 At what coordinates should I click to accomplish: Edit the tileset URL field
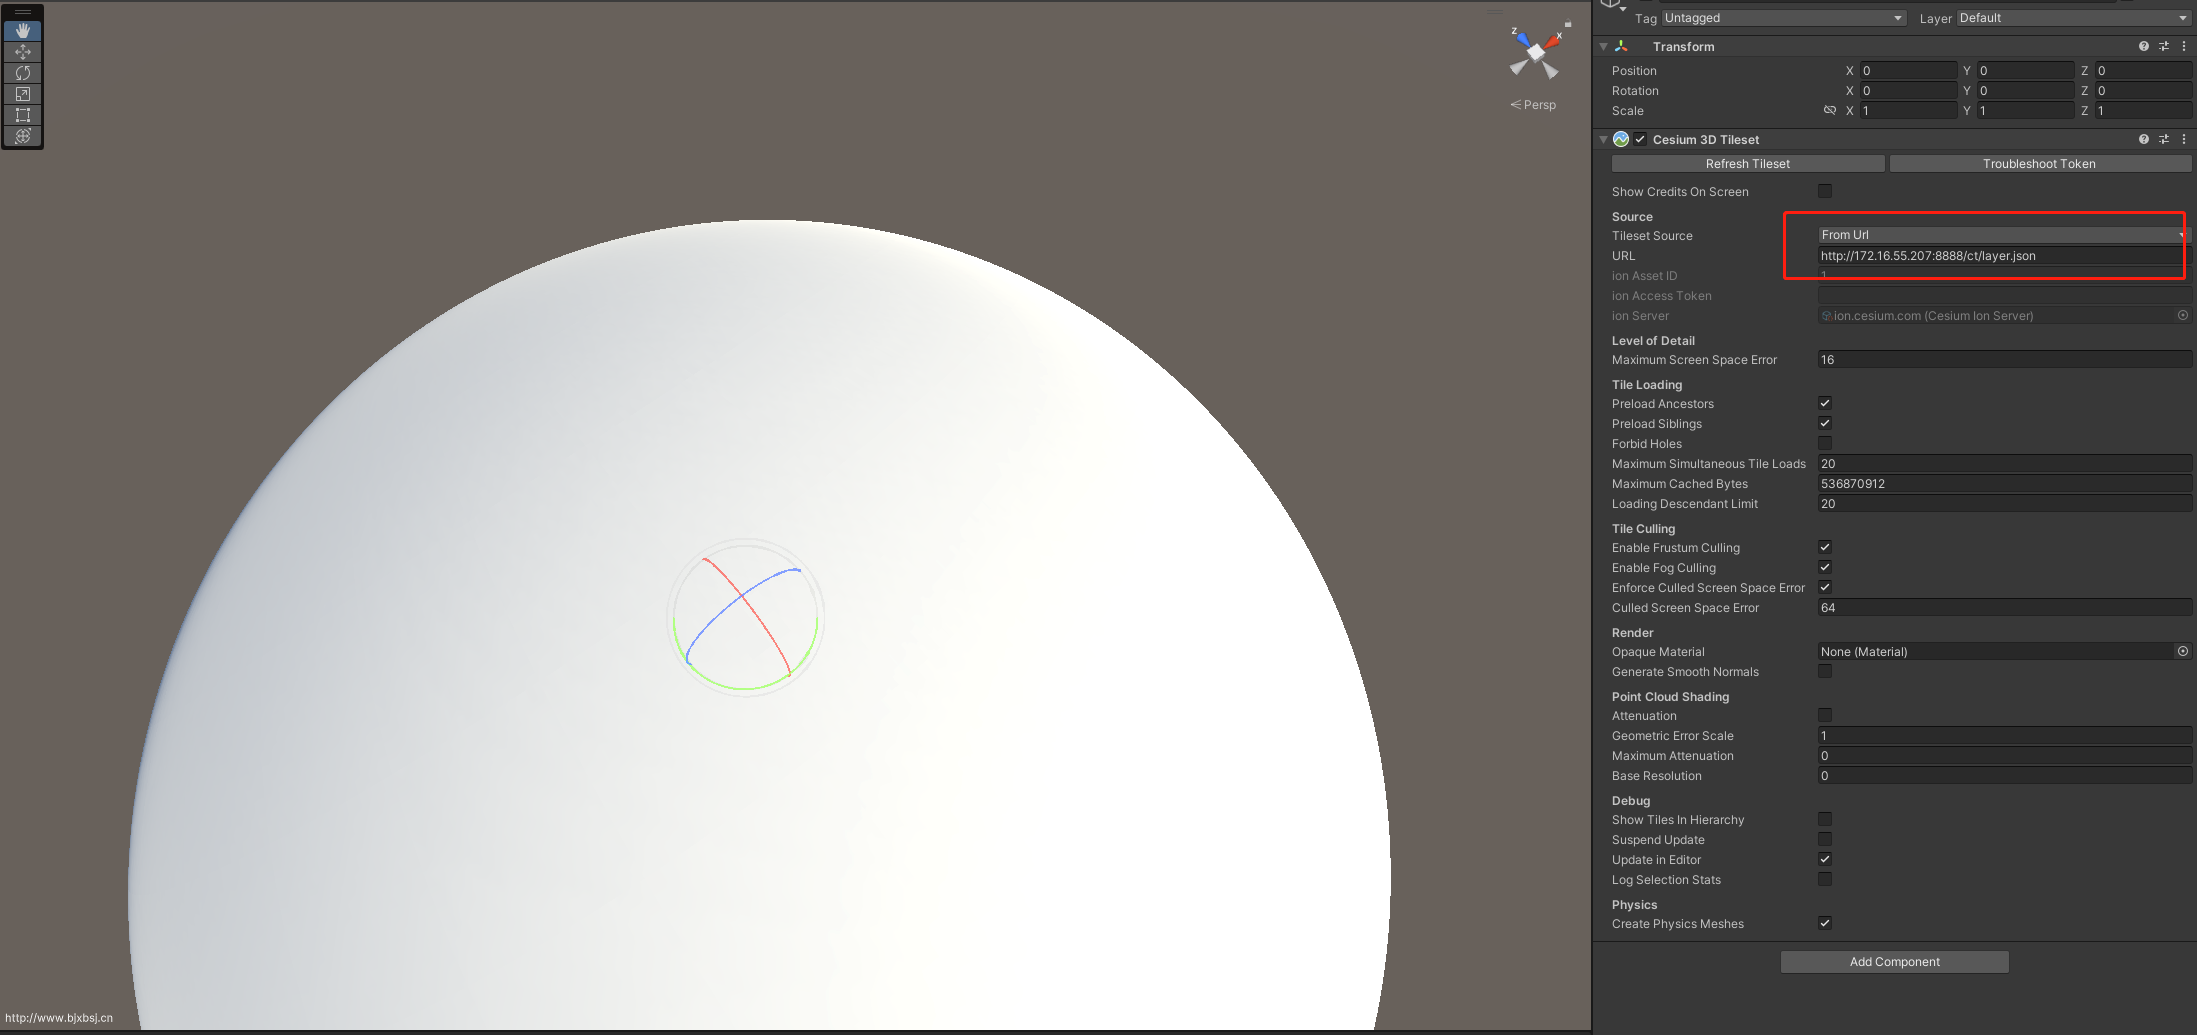click(2004, 256)
